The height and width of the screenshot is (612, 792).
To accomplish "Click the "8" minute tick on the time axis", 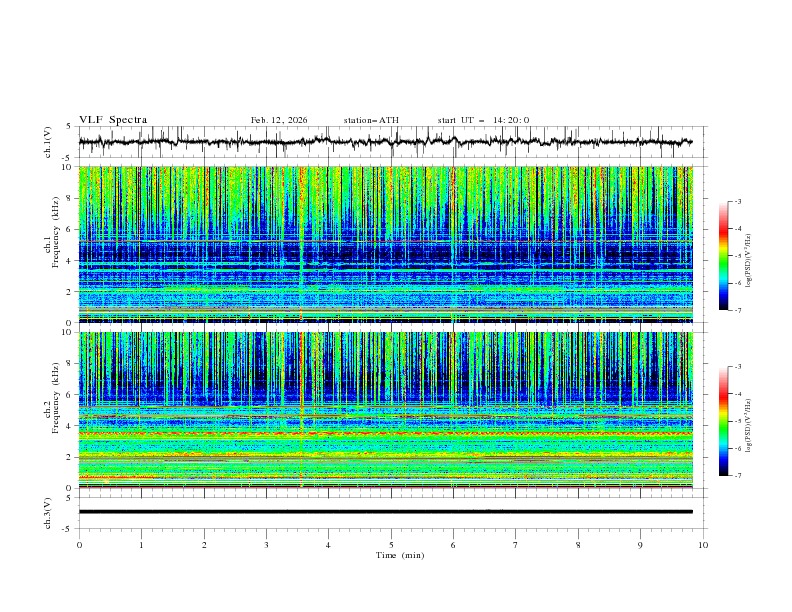I will (578, 545).
